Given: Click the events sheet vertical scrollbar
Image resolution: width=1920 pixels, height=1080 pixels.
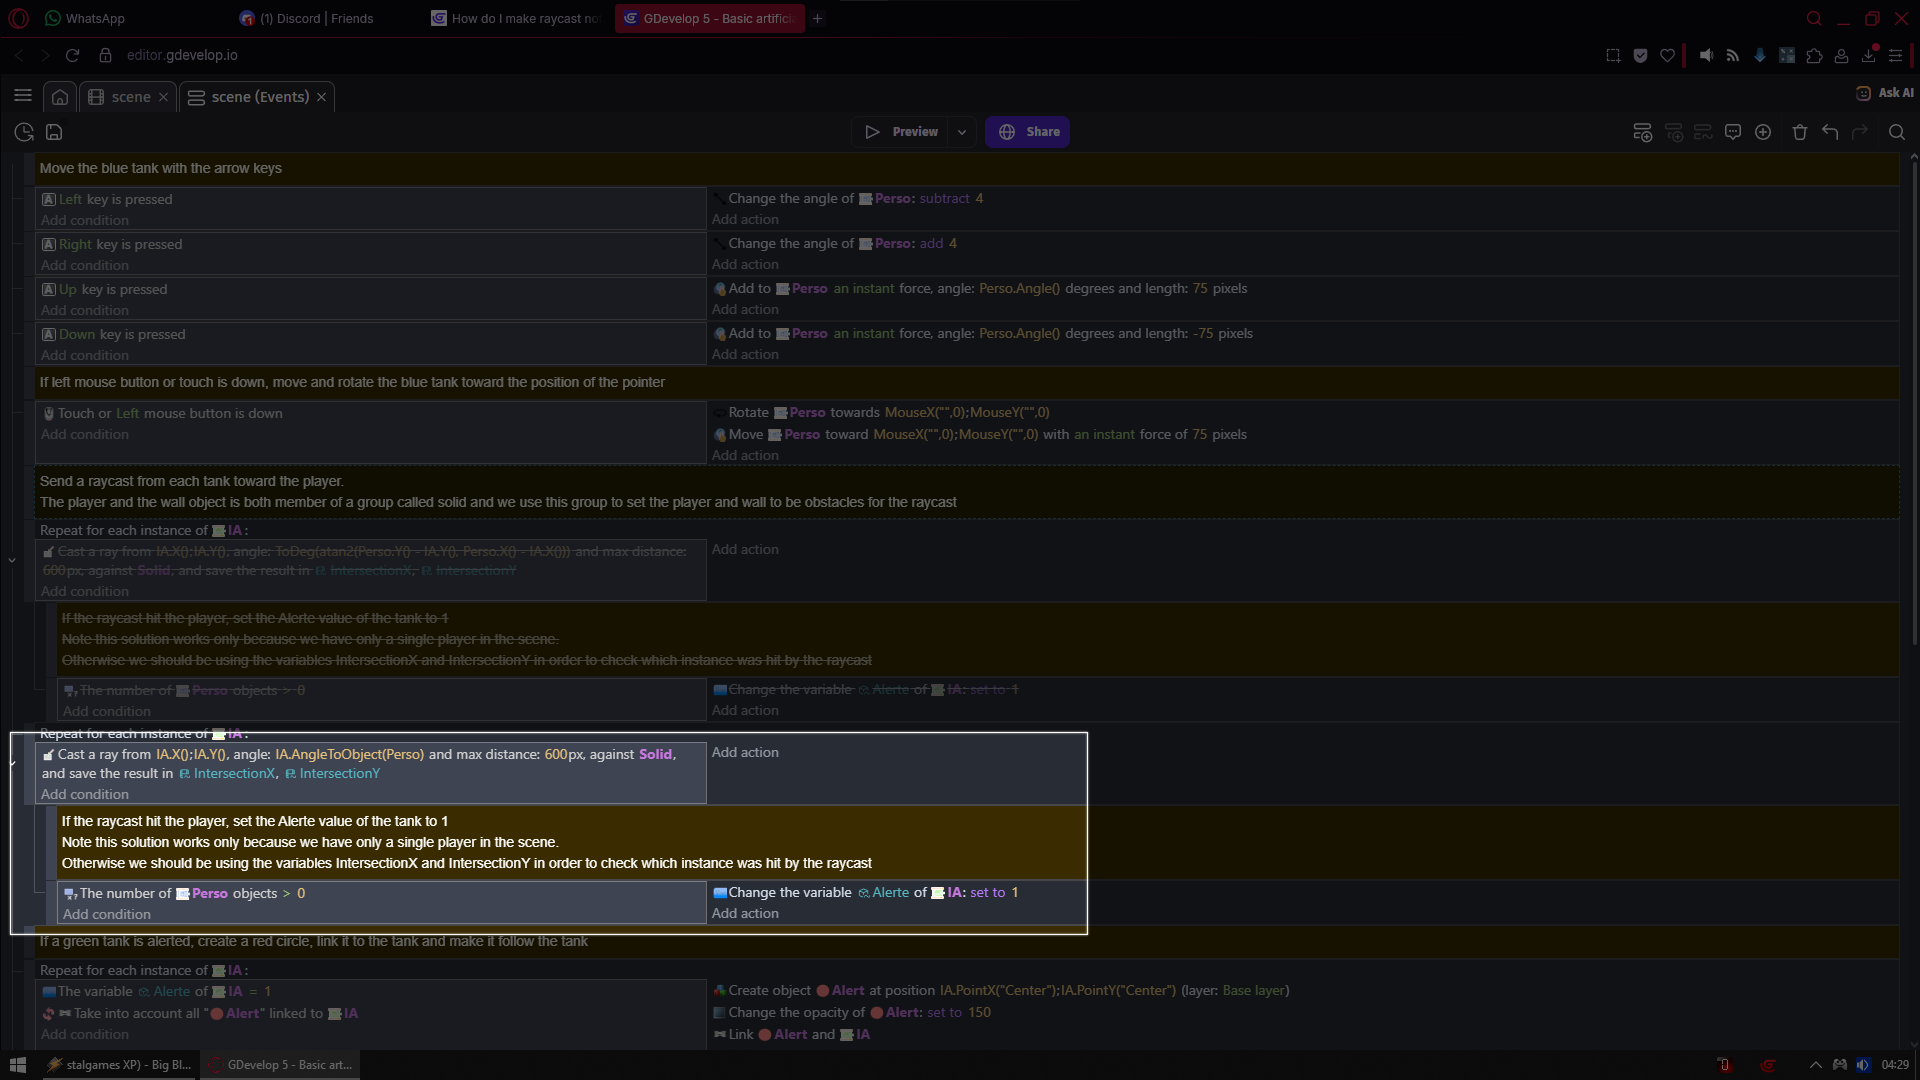Looking at the screenshot, I should (x=1913, y=400).
